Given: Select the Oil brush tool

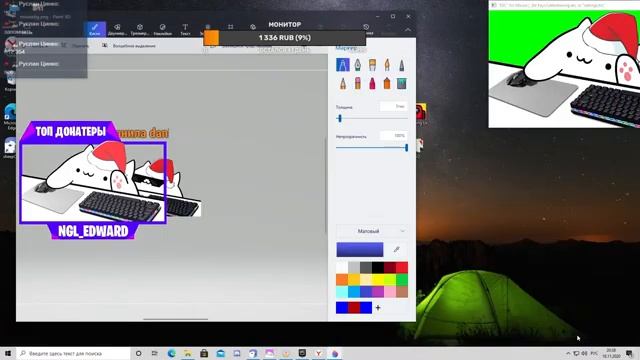Looking at the screenshot, I should coord(372,64).
